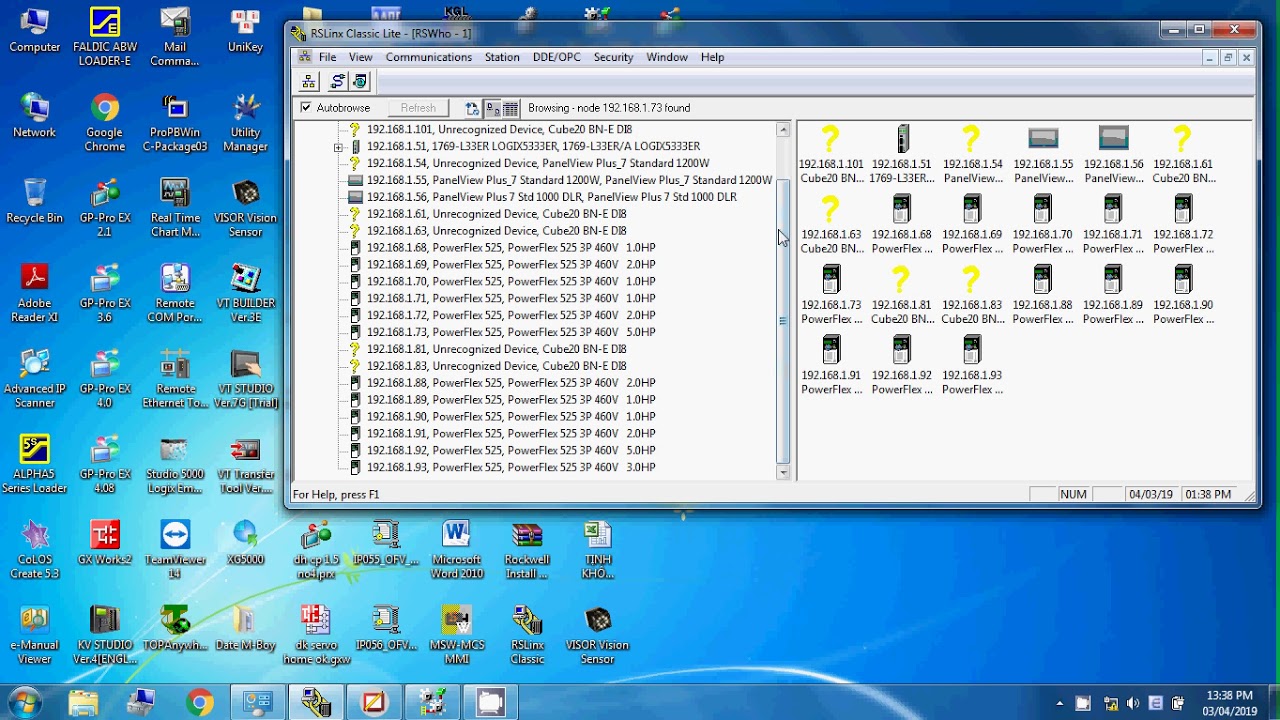Click the greyed Refresh button
Screen dimensions: 1280x720
[418, 108]
